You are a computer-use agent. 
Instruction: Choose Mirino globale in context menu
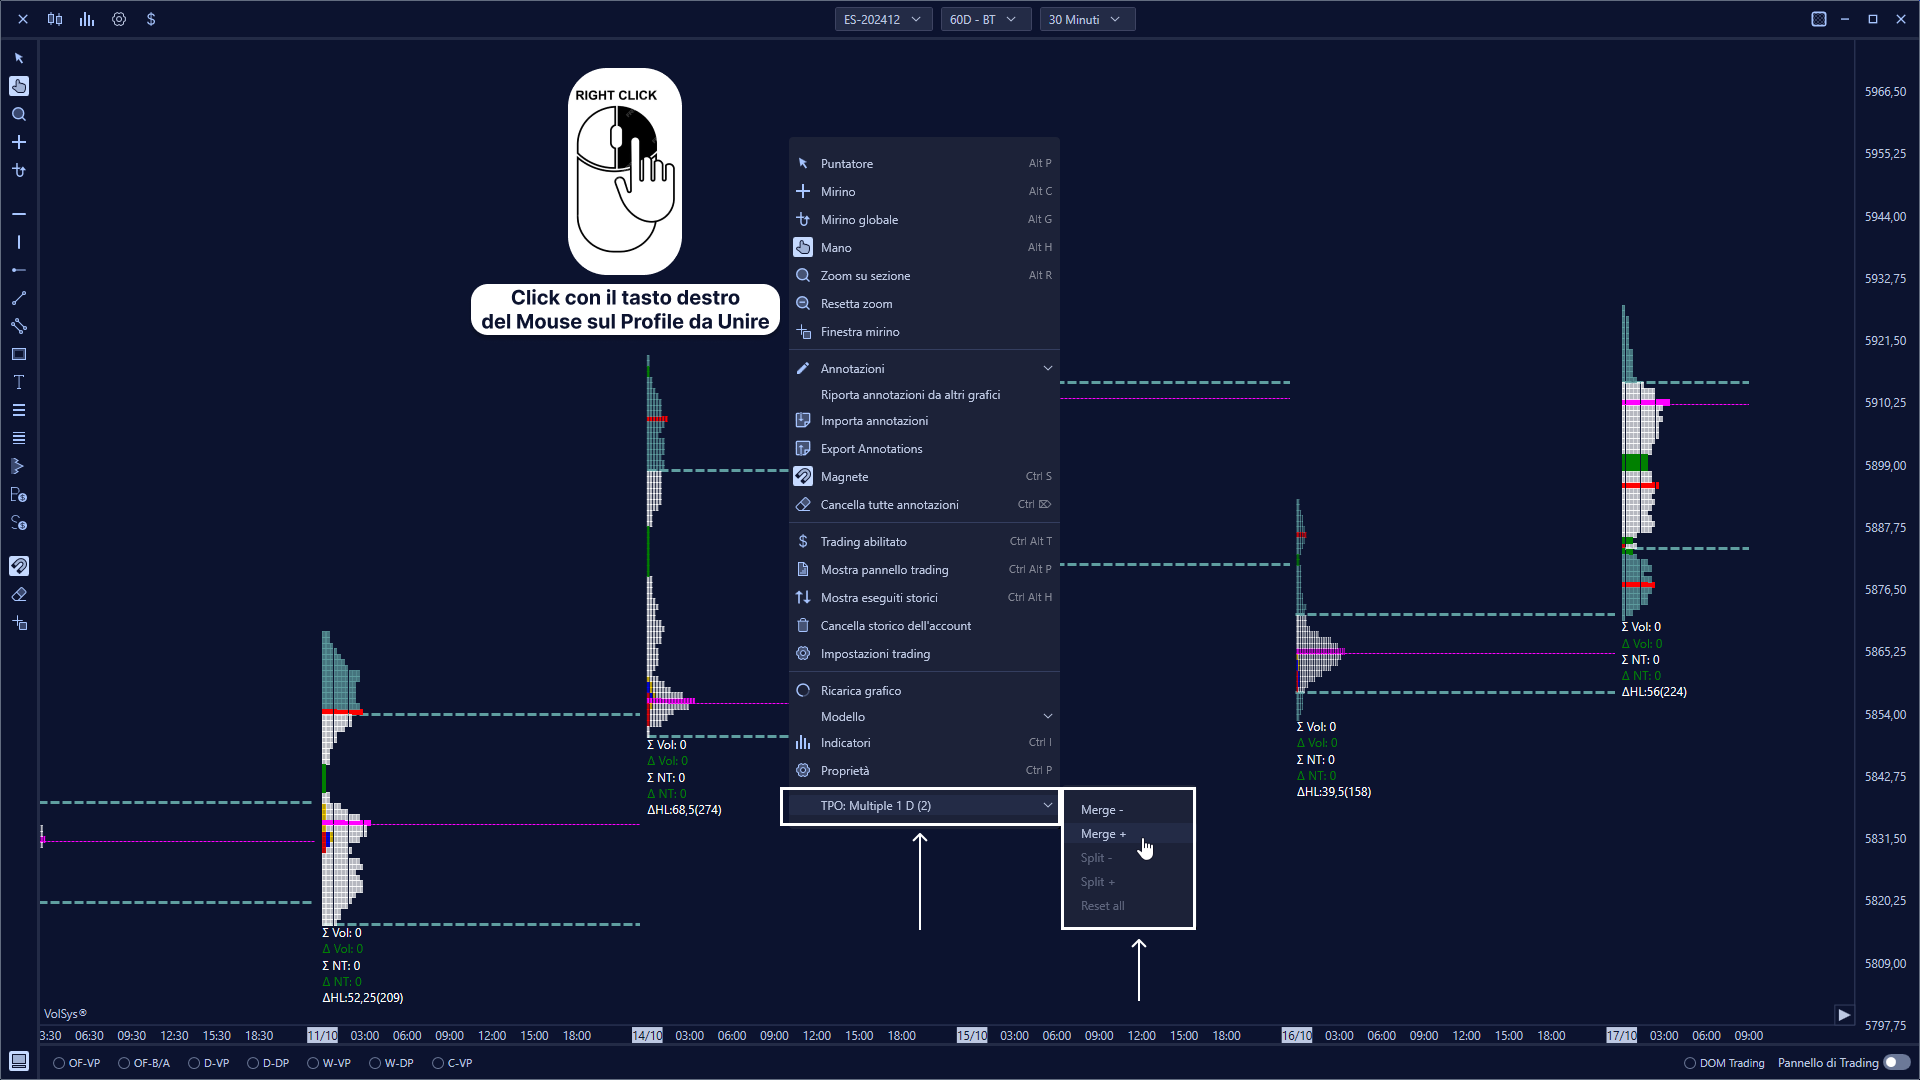pos(924,220)
